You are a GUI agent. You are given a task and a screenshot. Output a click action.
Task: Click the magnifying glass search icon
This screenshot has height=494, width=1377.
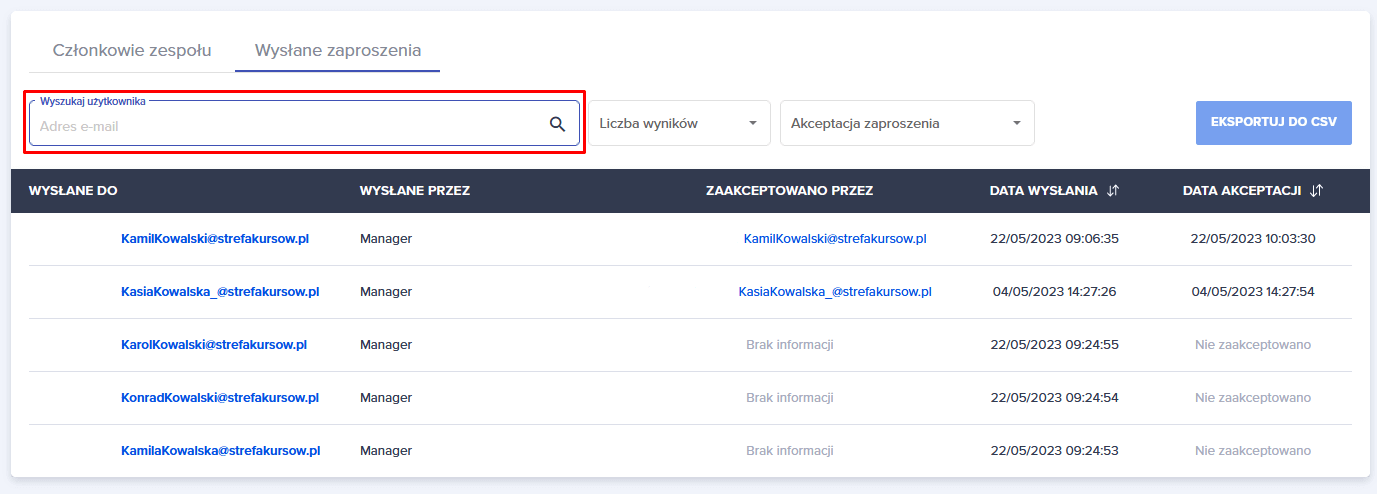[557, 124]
